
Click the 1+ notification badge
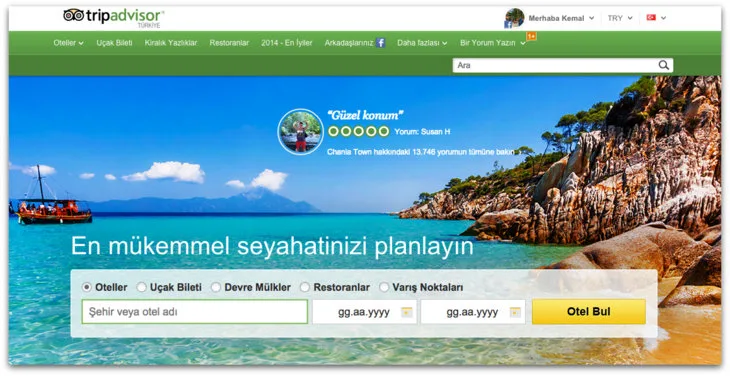tap(531, 36)
